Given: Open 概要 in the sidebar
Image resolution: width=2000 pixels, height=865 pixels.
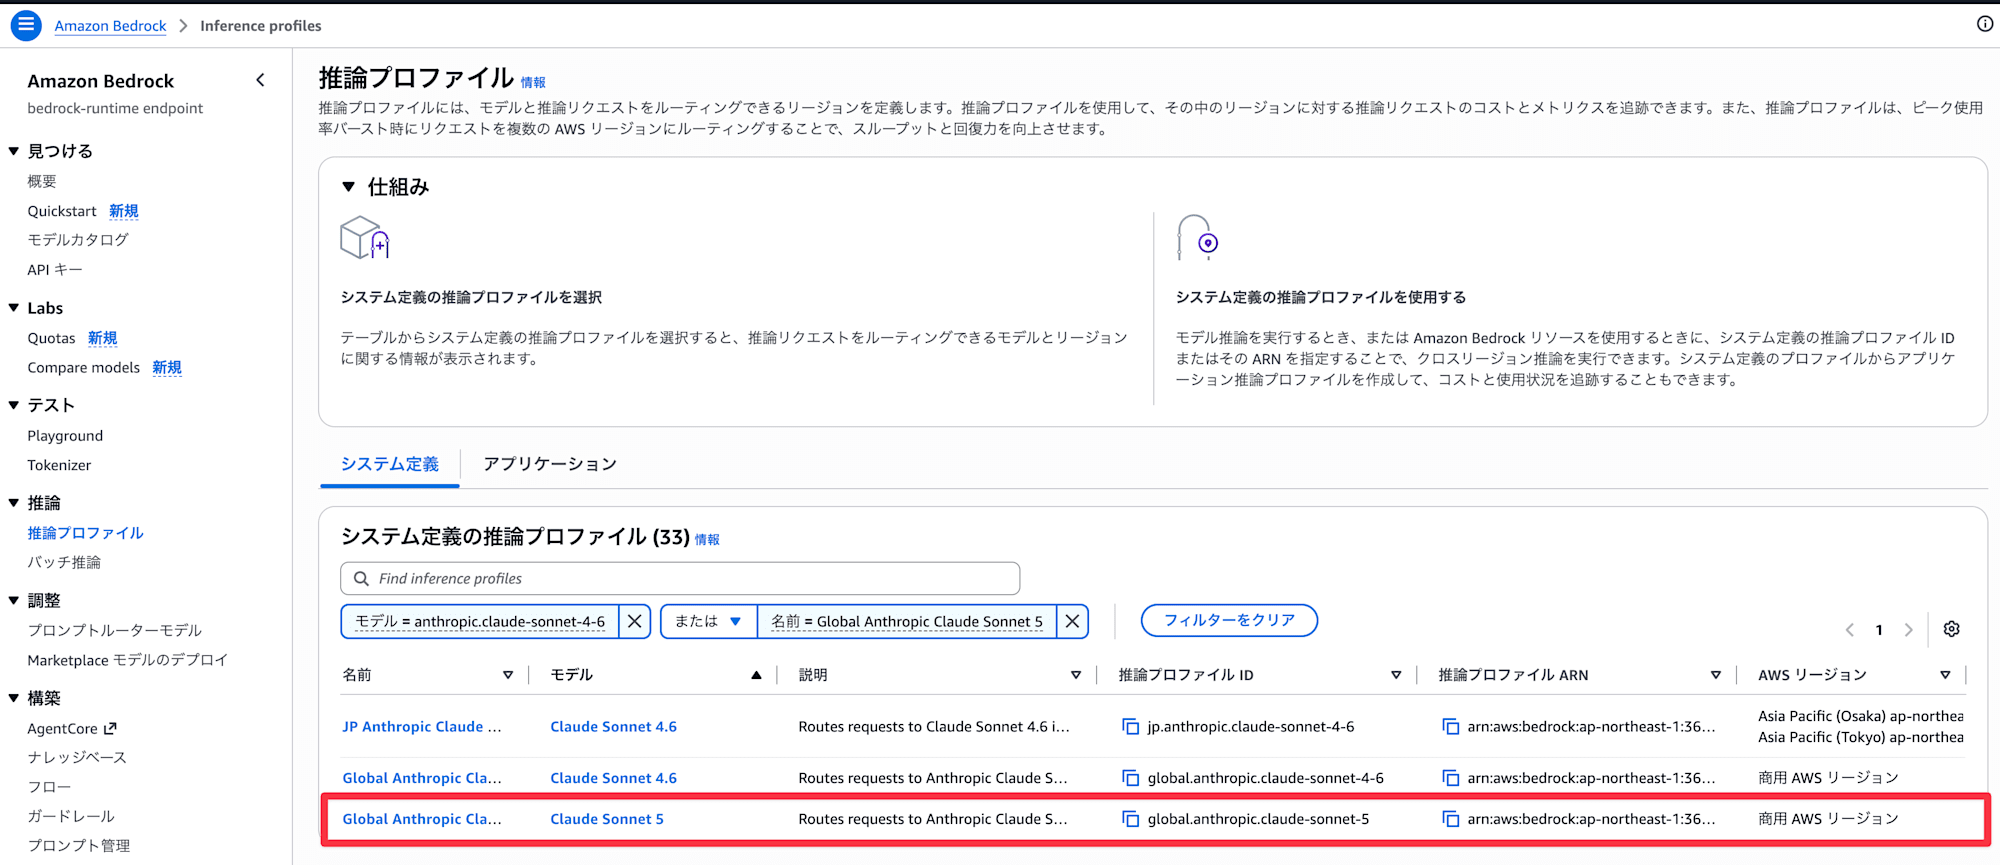Looking at the screenshot, I should [42, 181].
